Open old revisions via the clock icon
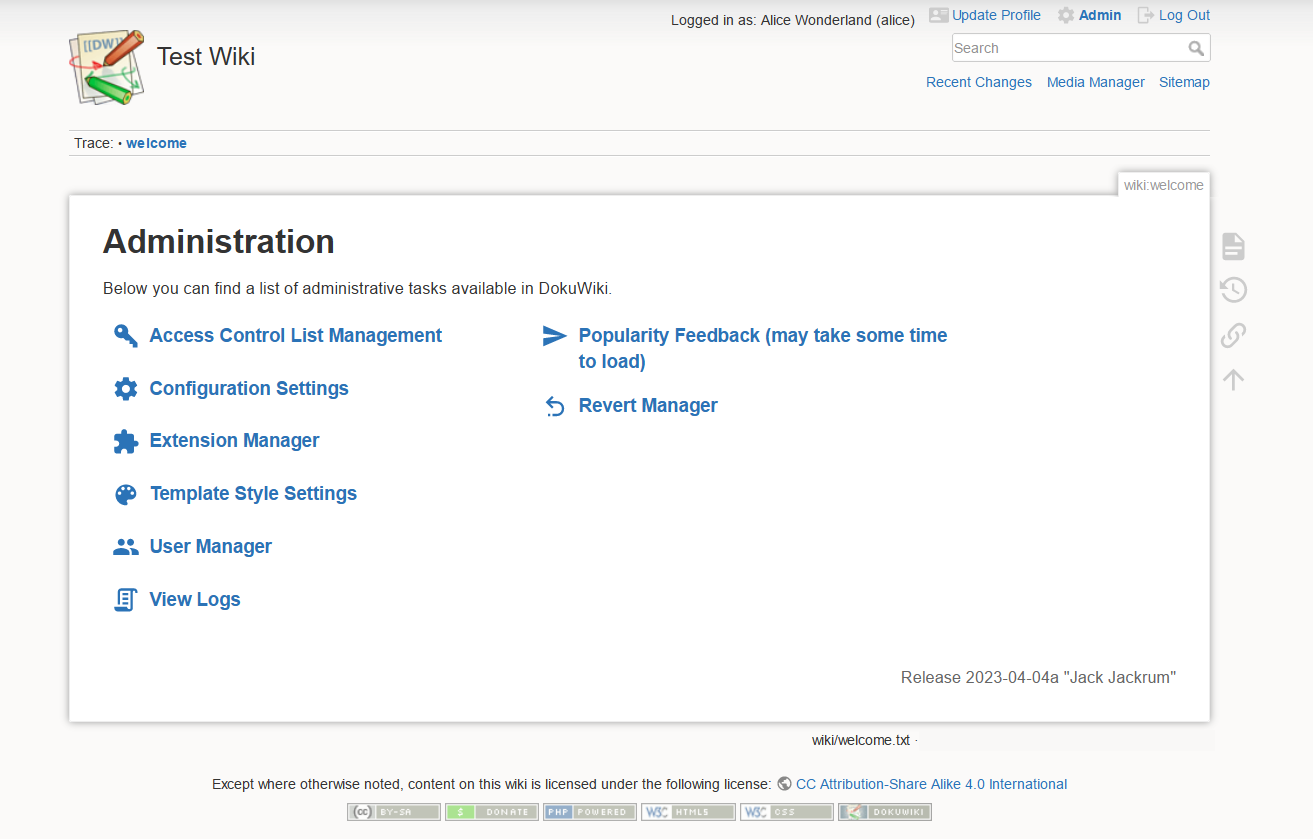The width and height of the screenshot is (1313, 839). click(x=1233, y=290)
